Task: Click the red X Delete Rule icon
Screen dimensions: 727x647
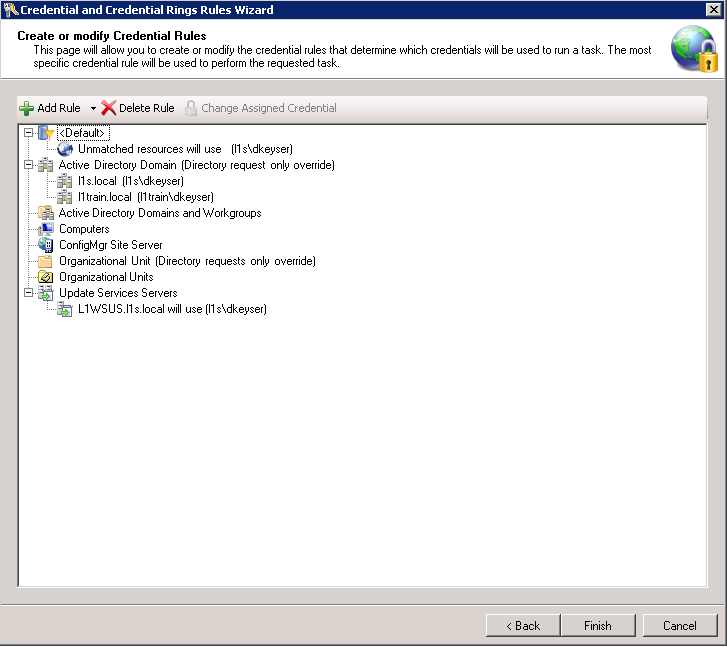Action: coord(108,108)
